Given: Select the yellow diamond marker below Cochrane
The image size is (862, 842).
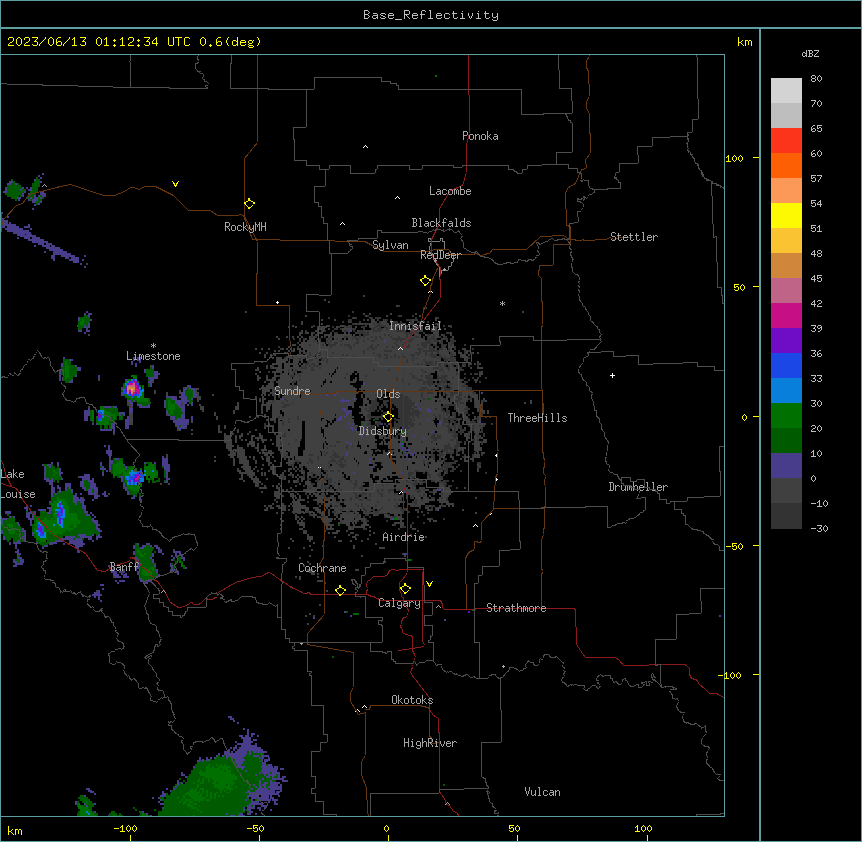Looking at the screenshot, I should click(340, 590).
